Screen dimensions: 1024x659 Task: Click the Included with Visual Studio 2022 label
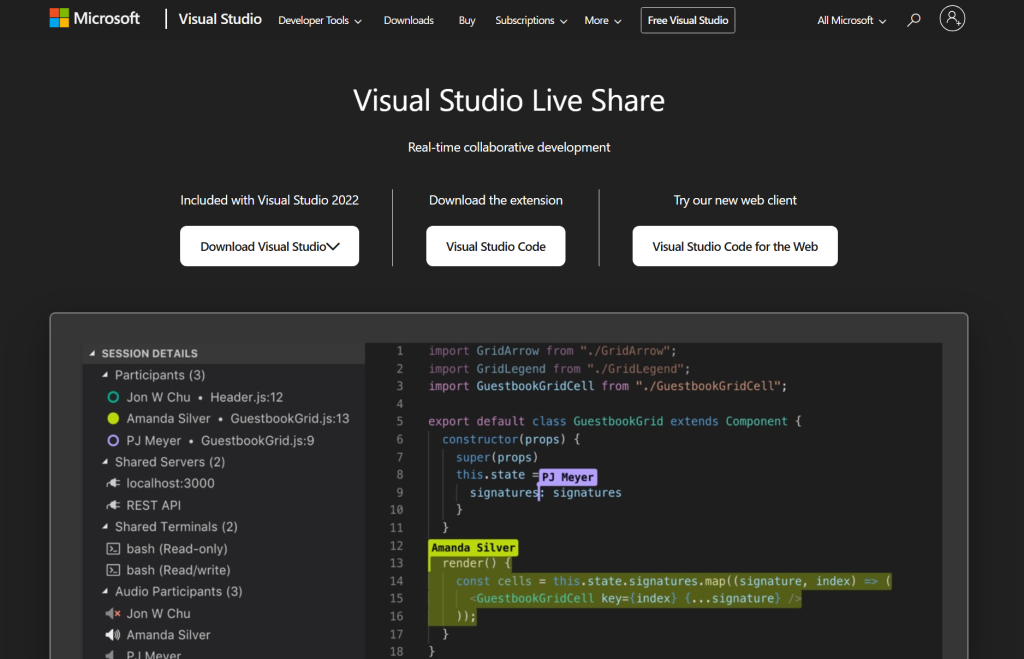click(x=270, y=201)
